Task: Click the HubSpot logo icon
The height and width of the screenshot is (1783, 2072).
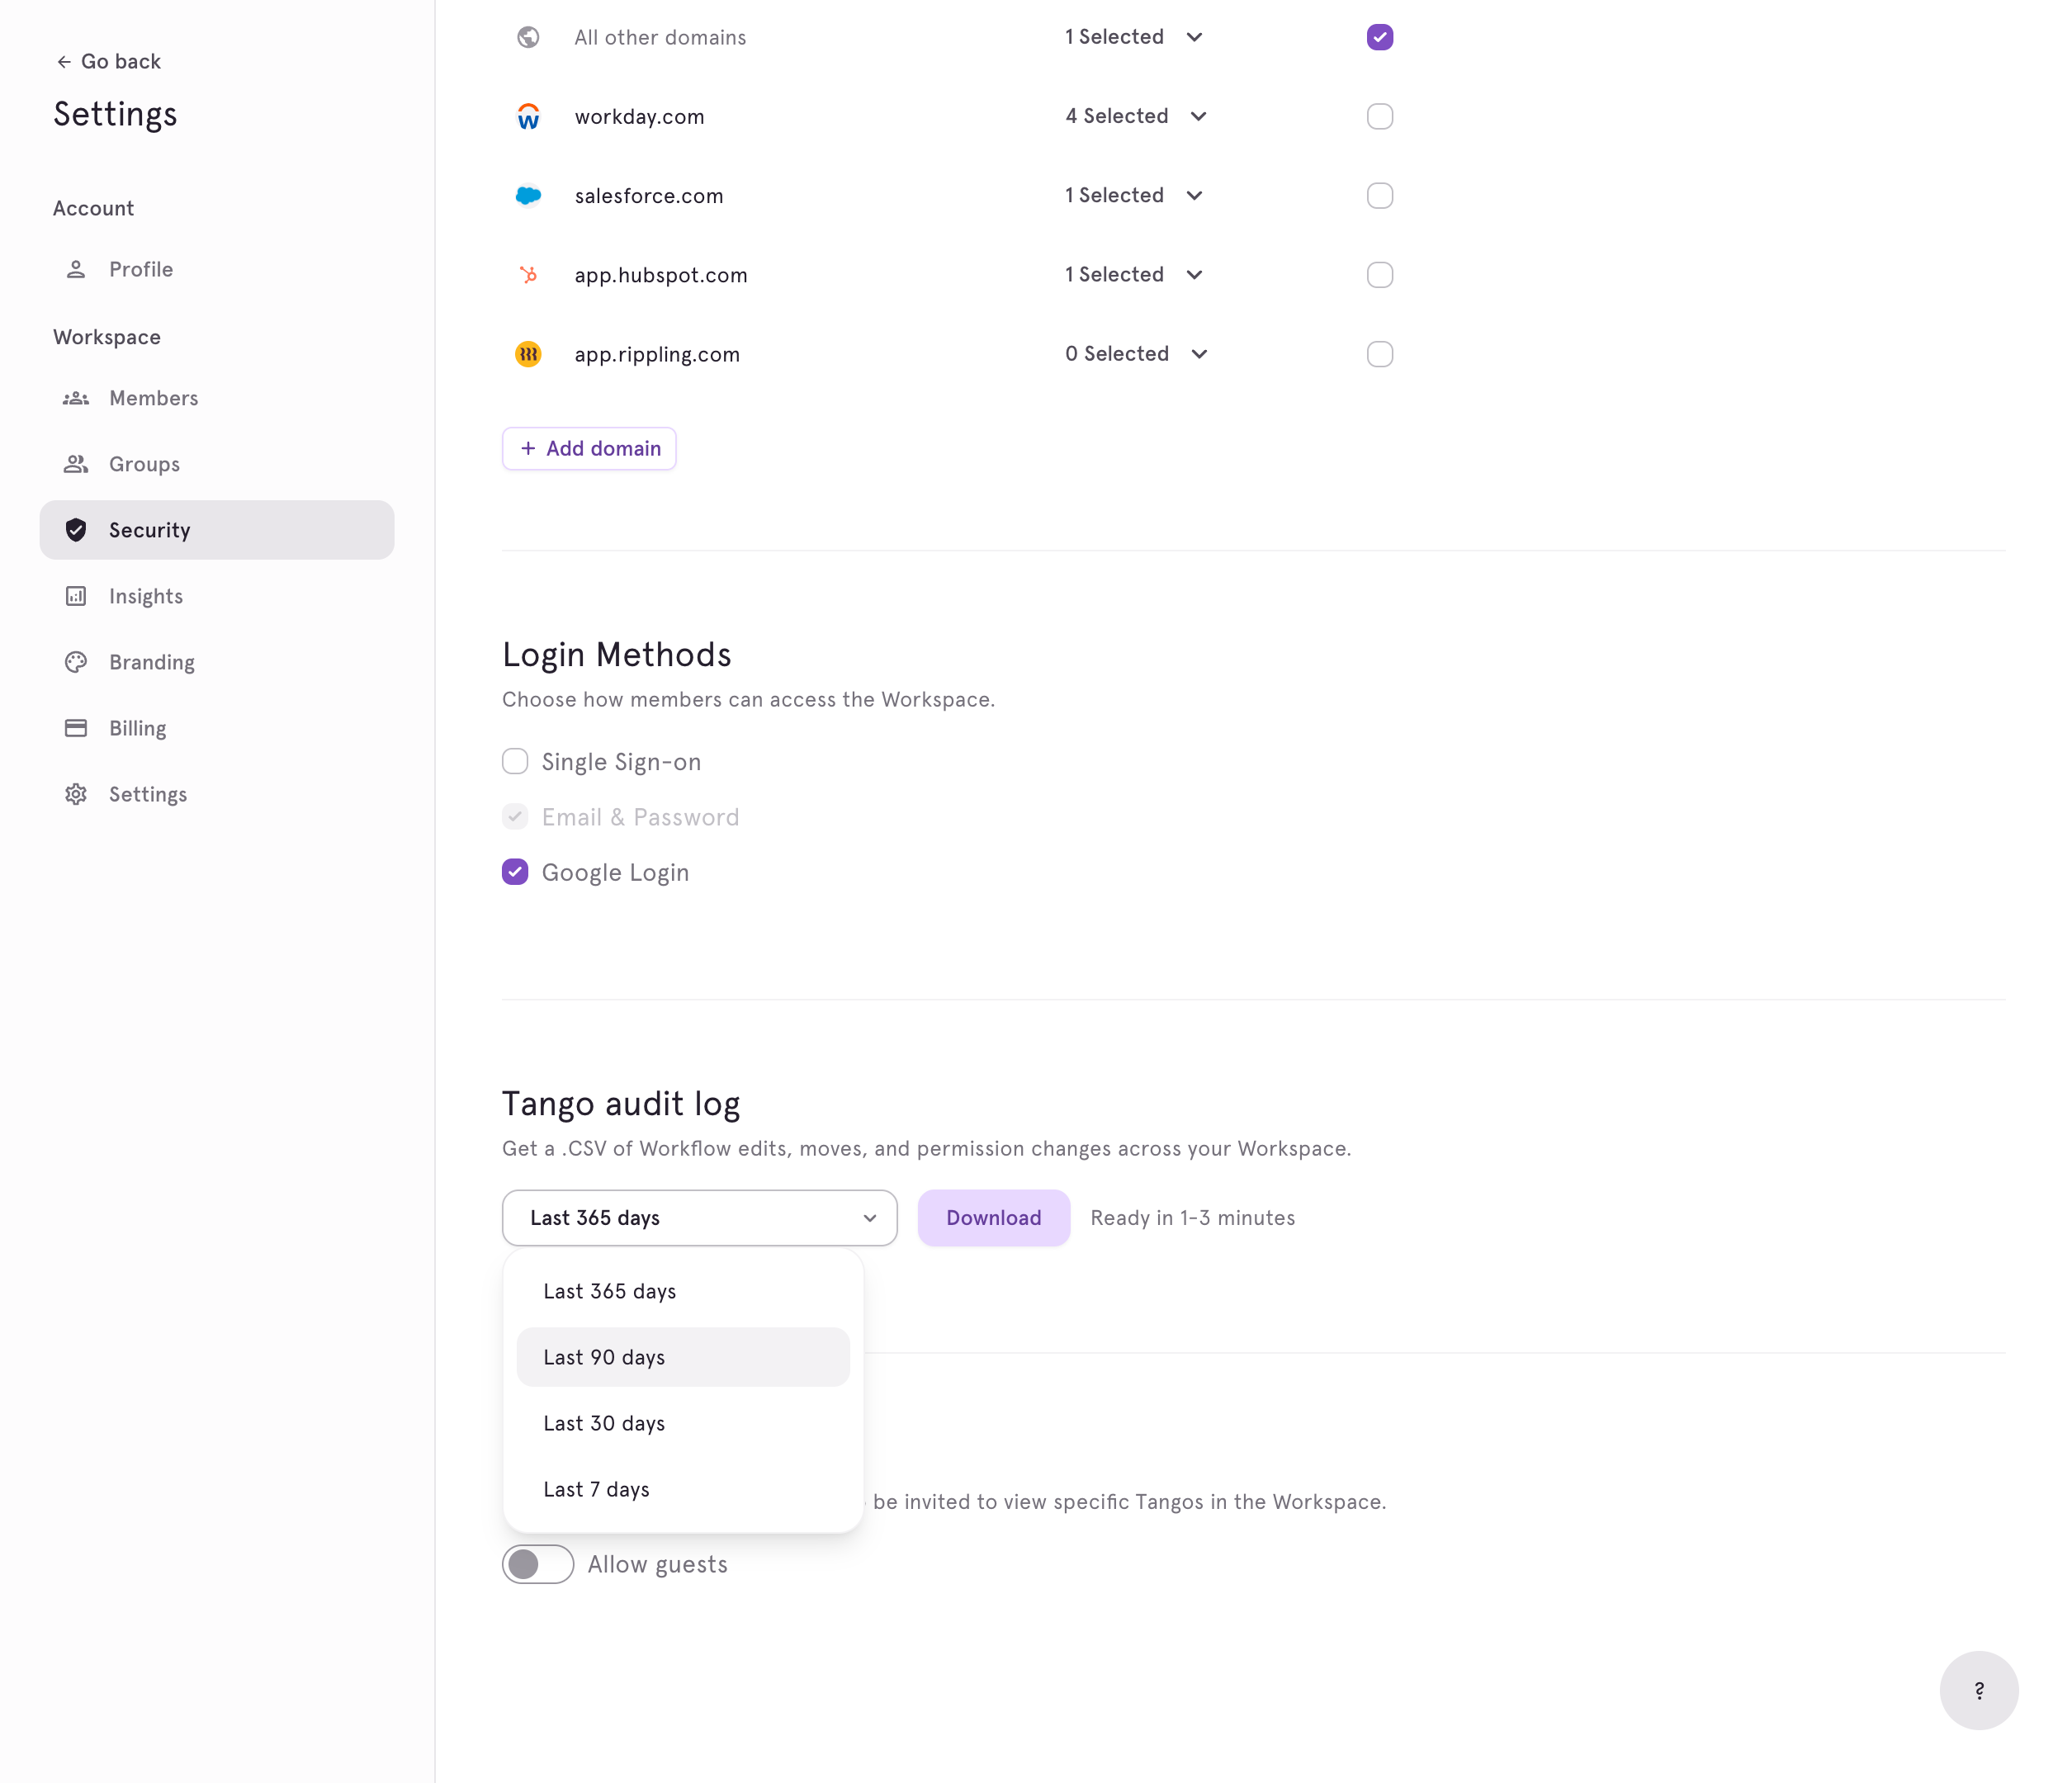Action: click(528, 274)
